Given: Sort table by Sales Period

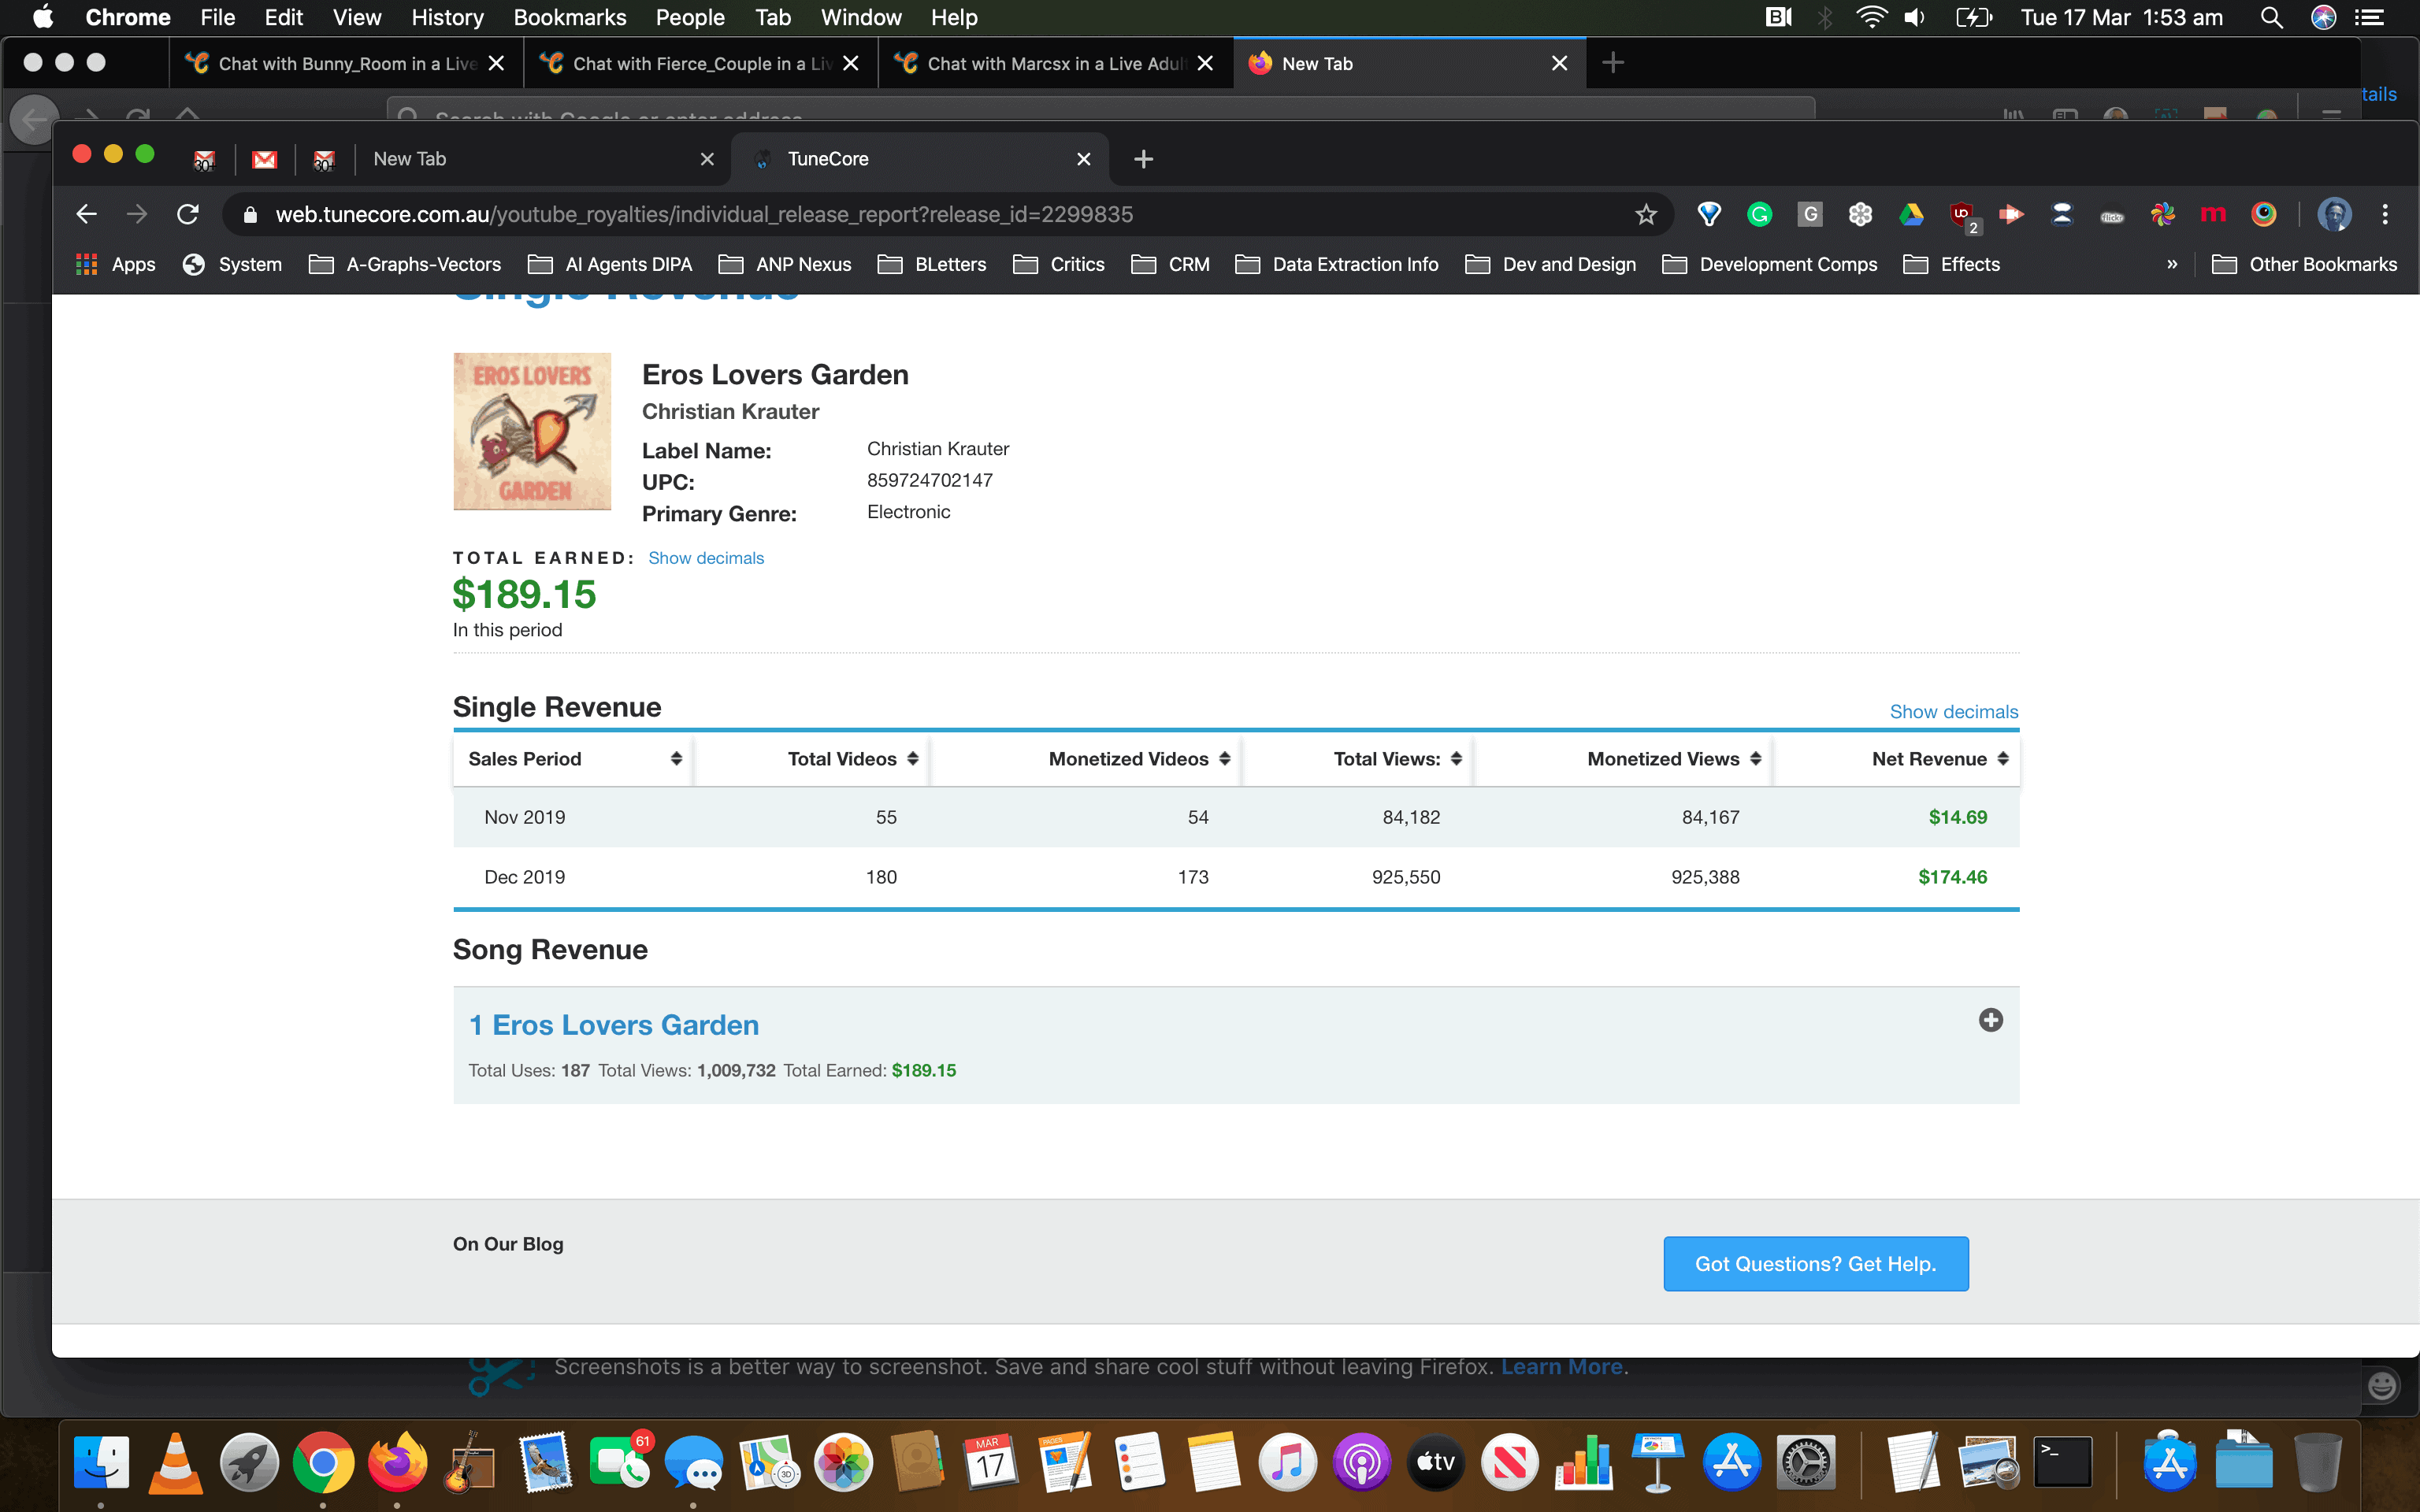Looking at the screenshot, I should tap(574, 759).
